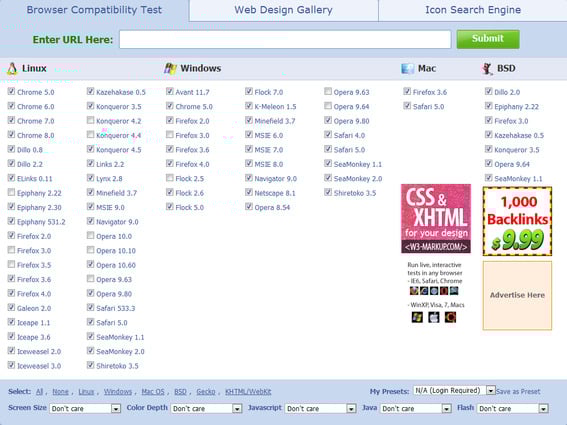Uncheck the Windows Avant 11.7 checkbox
567x425 pixels.
coord(170,92)
